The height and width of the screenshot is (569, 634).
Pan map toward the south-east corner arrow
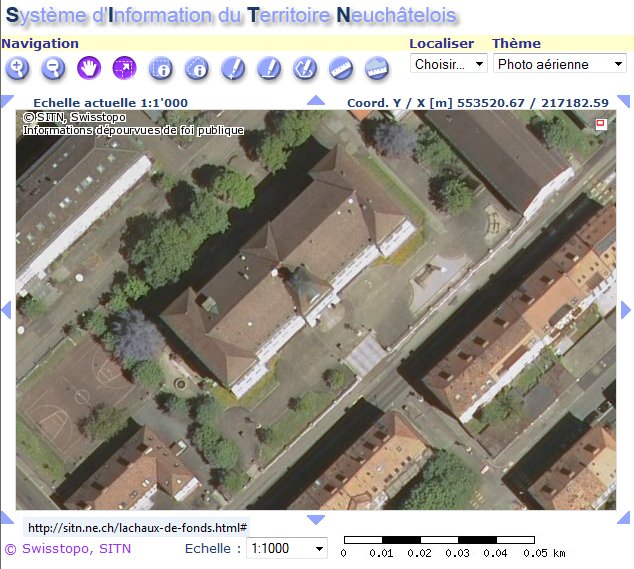[624, 518]
